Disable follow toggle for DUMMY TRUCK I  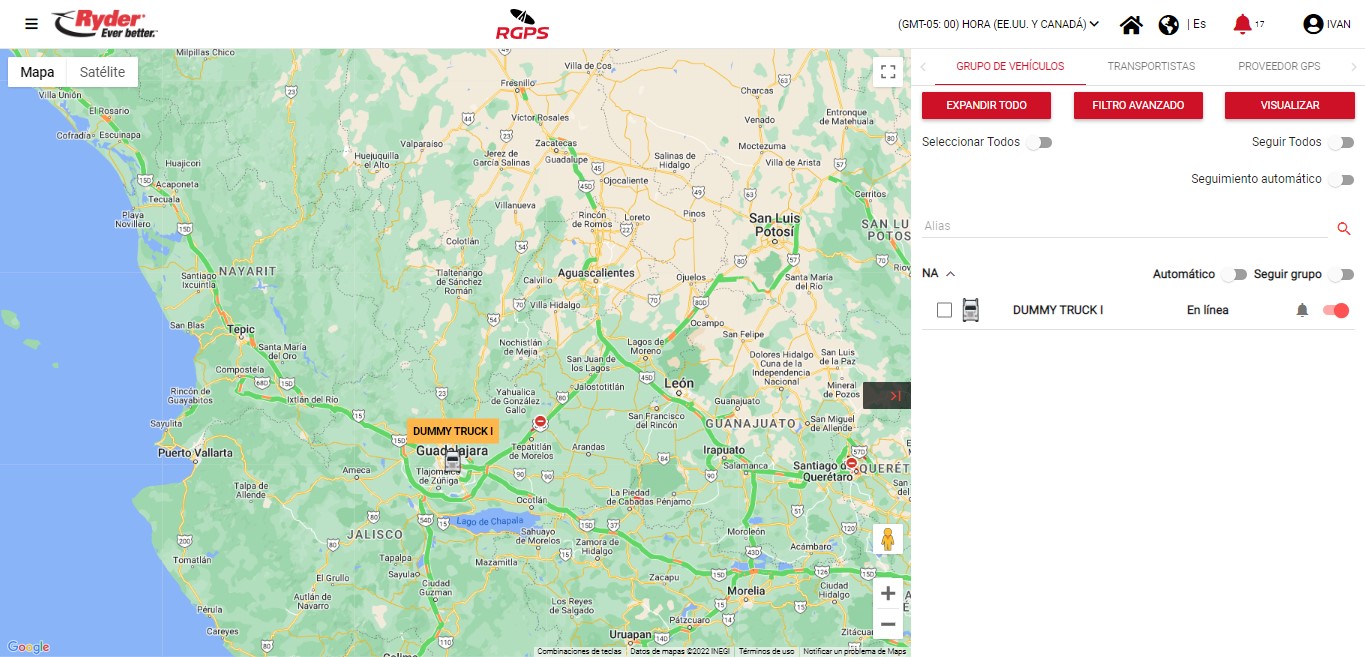(x=1336, y=311)
